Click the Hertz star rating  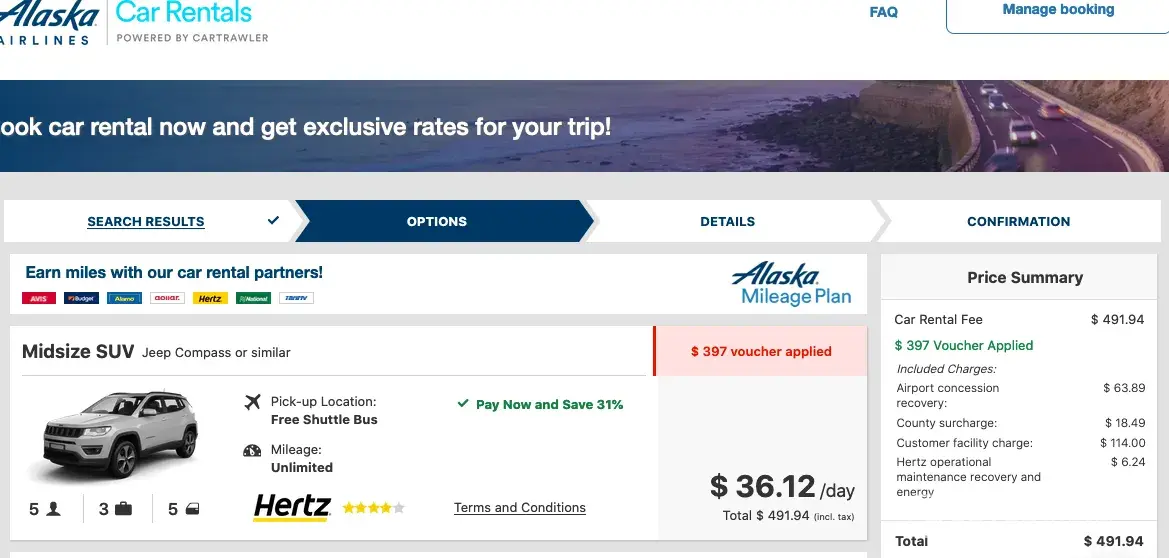click(373, 508)
